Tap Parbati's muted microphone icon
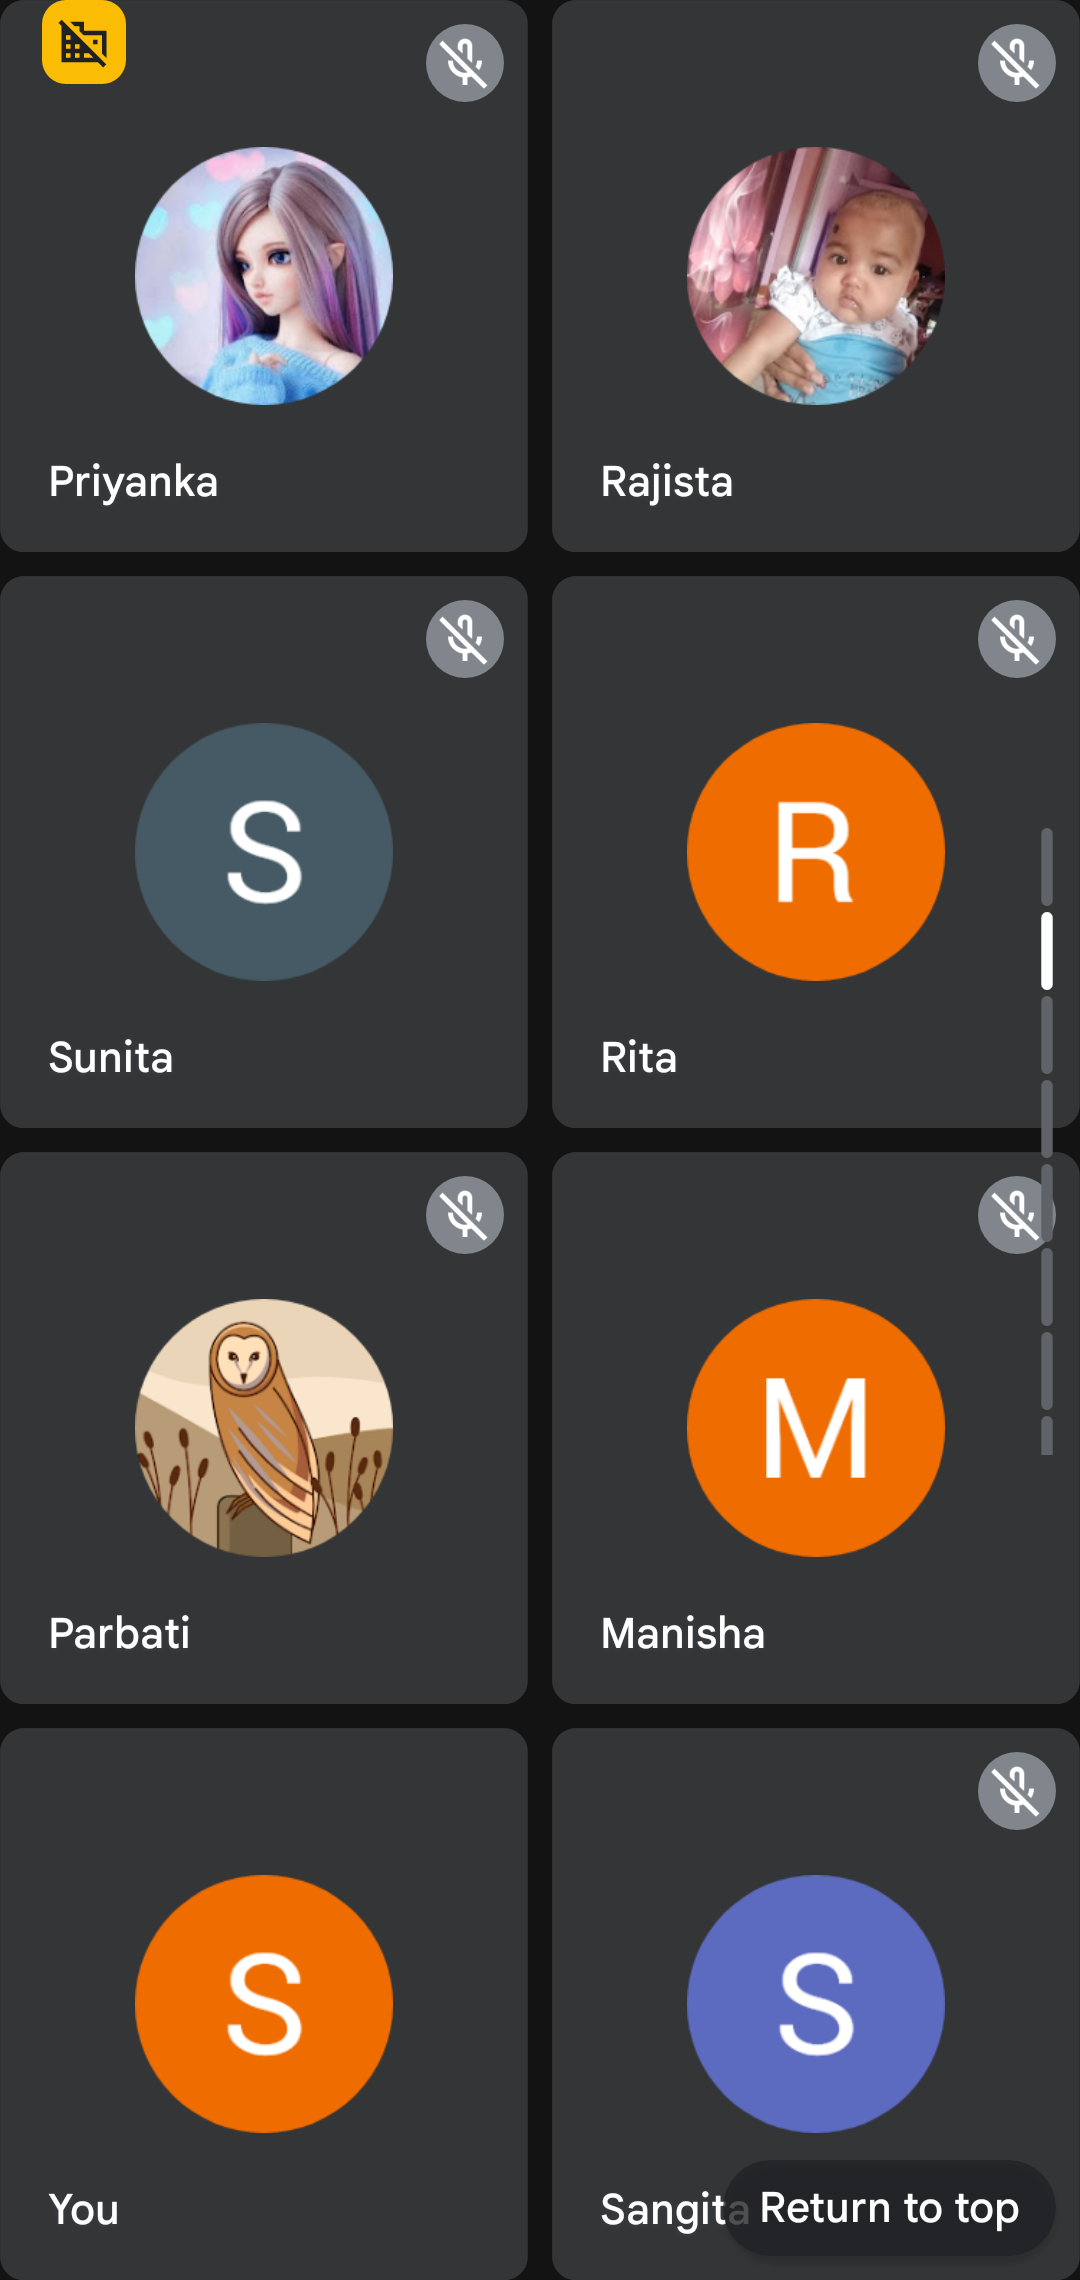The image size is (1080, 2280). pyautogui.click(x=465, y=1215)
